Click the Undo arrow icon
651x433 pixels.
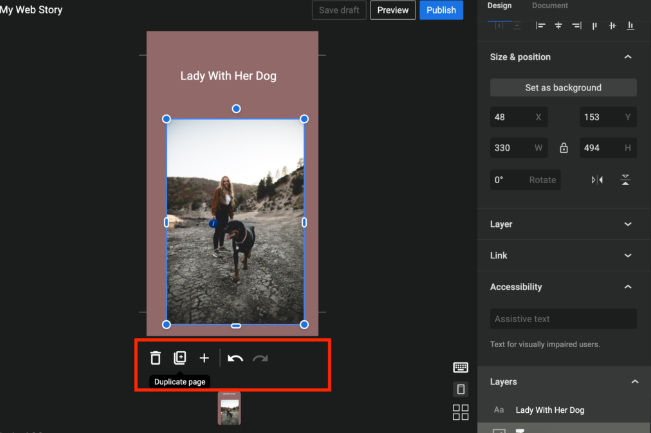click(x=235, y=358)
